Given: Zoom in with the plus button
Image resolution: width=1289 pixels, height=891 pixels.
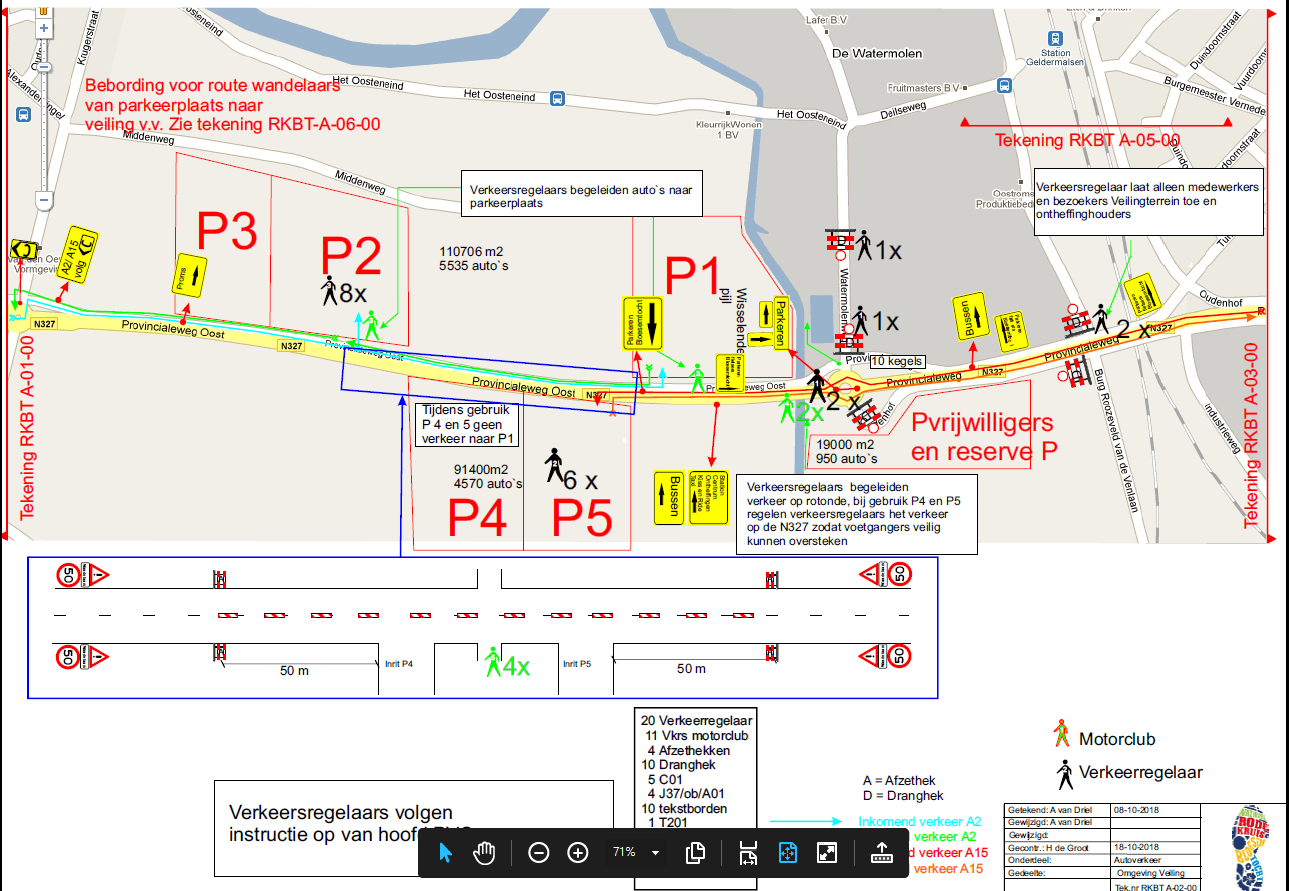Looking at the screenshot, I should [578, 853].
